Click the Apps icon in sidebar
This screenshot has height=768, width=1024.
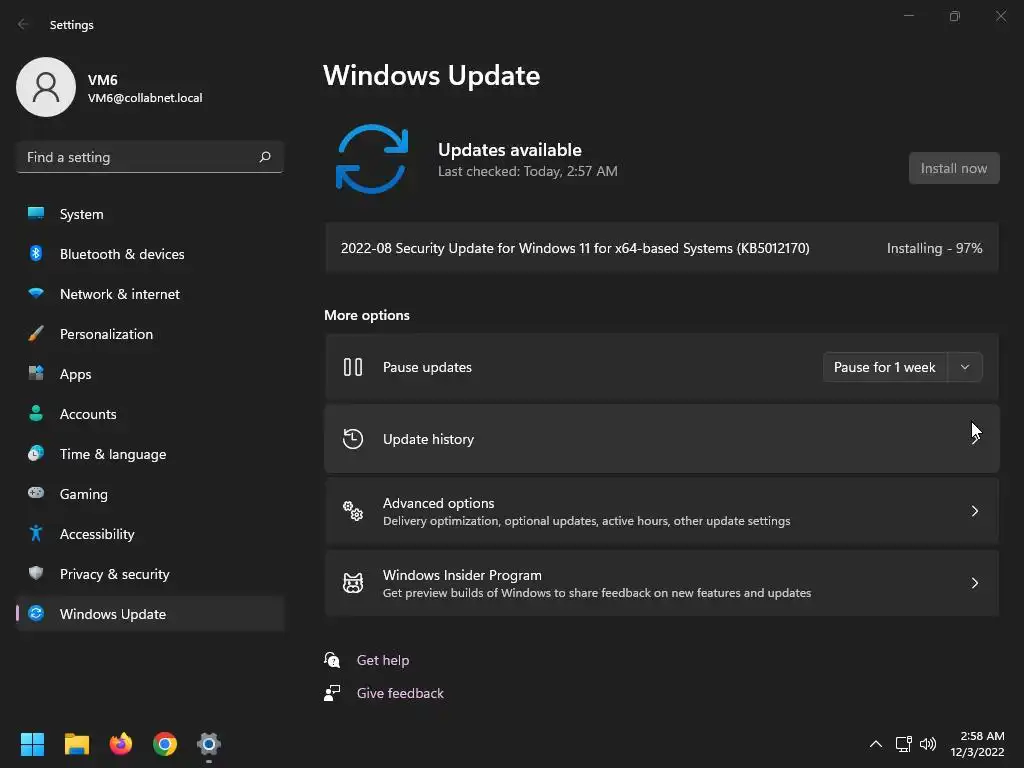click(36, 374)
